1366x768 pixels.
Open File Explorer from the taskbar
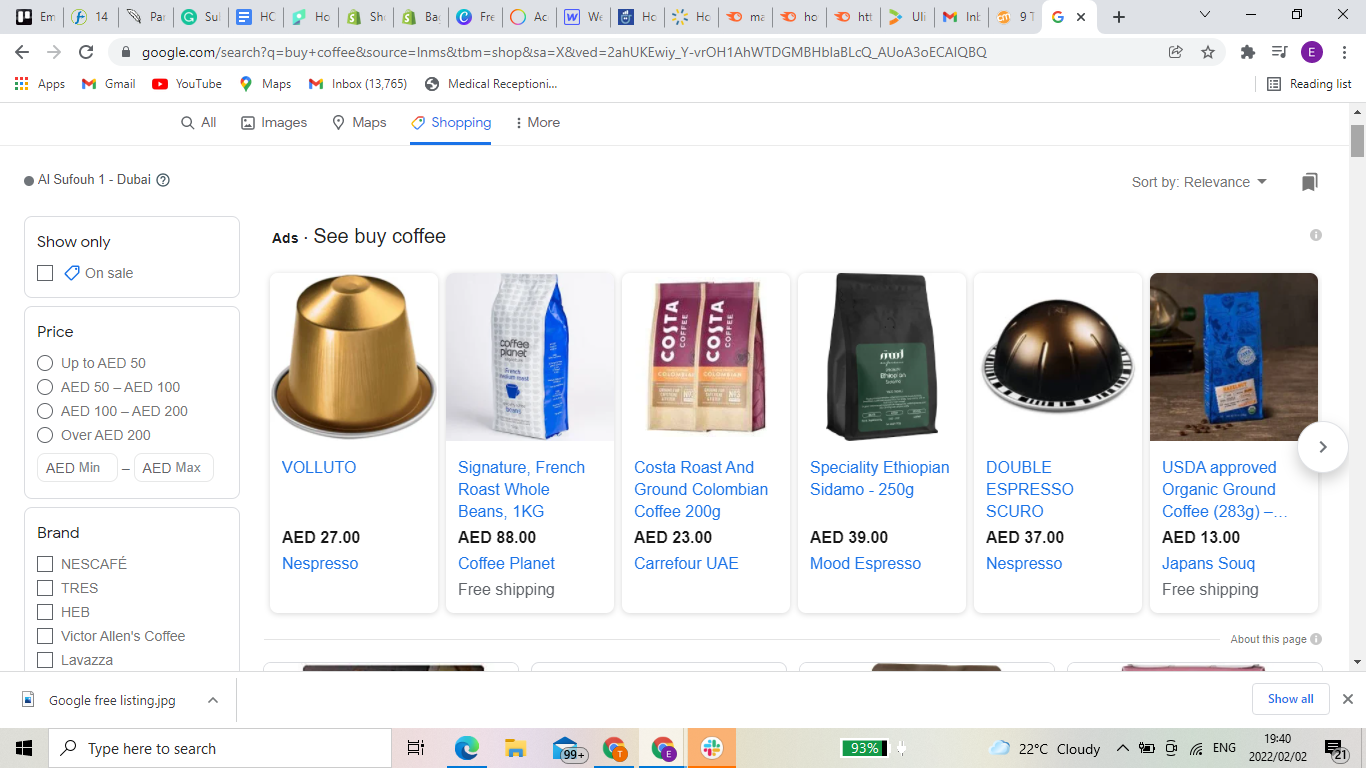[515, 748]
